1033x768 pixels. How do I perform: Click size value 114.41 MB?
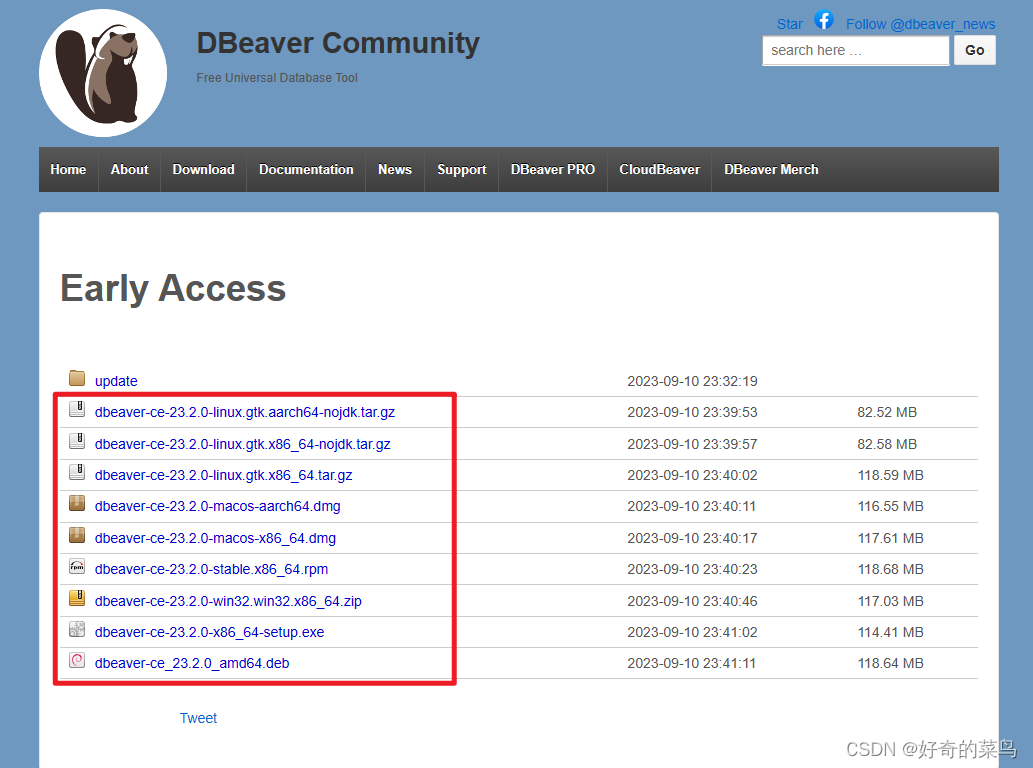891,632
